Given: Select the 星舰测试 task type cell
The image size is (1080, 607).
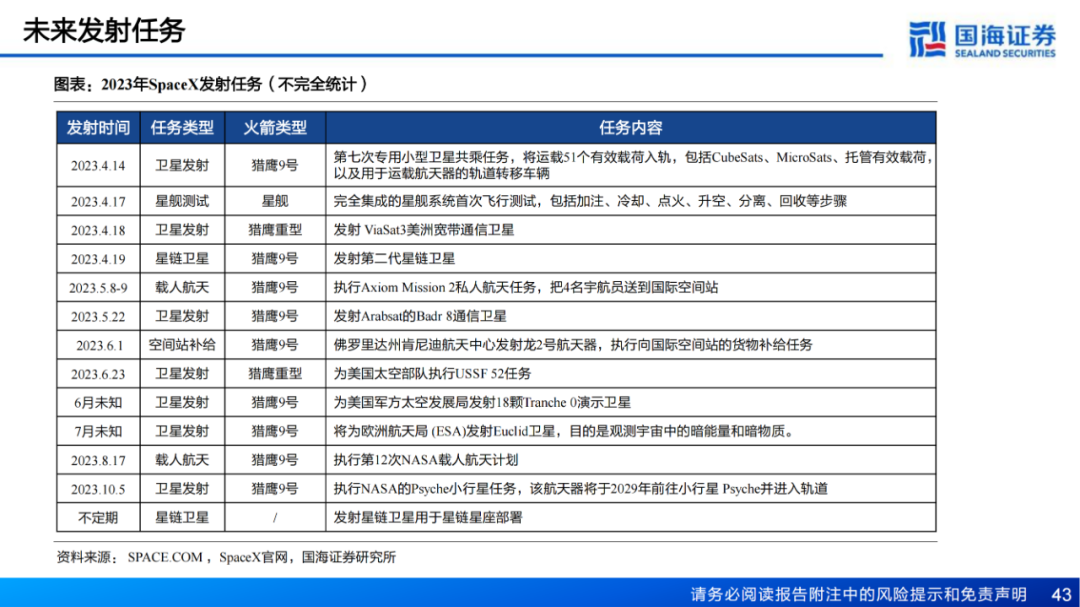Looking at the screenshot, I should click(x=183, y=201).
